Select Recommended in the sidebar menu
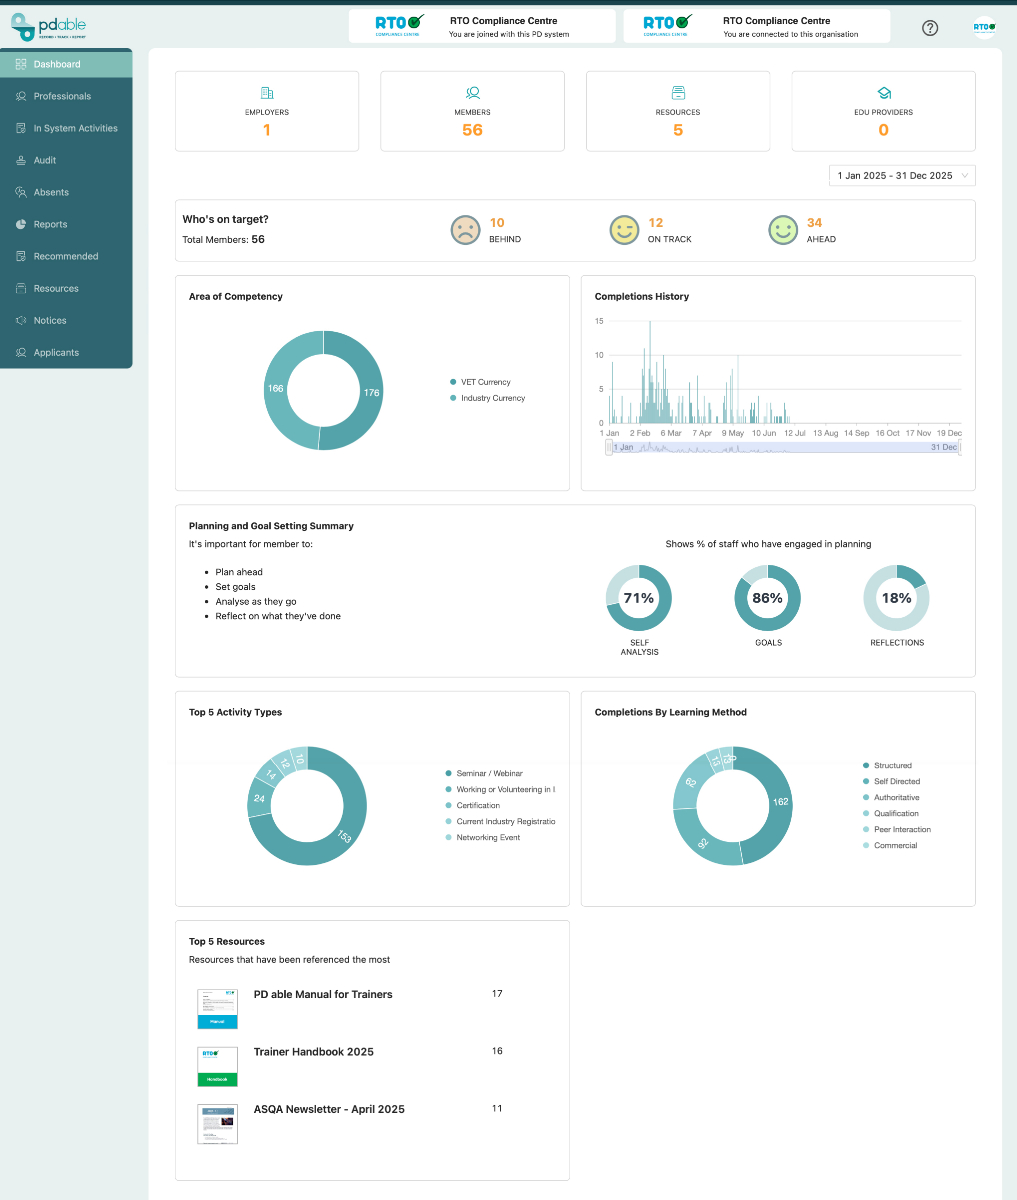Screen dimensions: 1017x1200 (67, 256)
